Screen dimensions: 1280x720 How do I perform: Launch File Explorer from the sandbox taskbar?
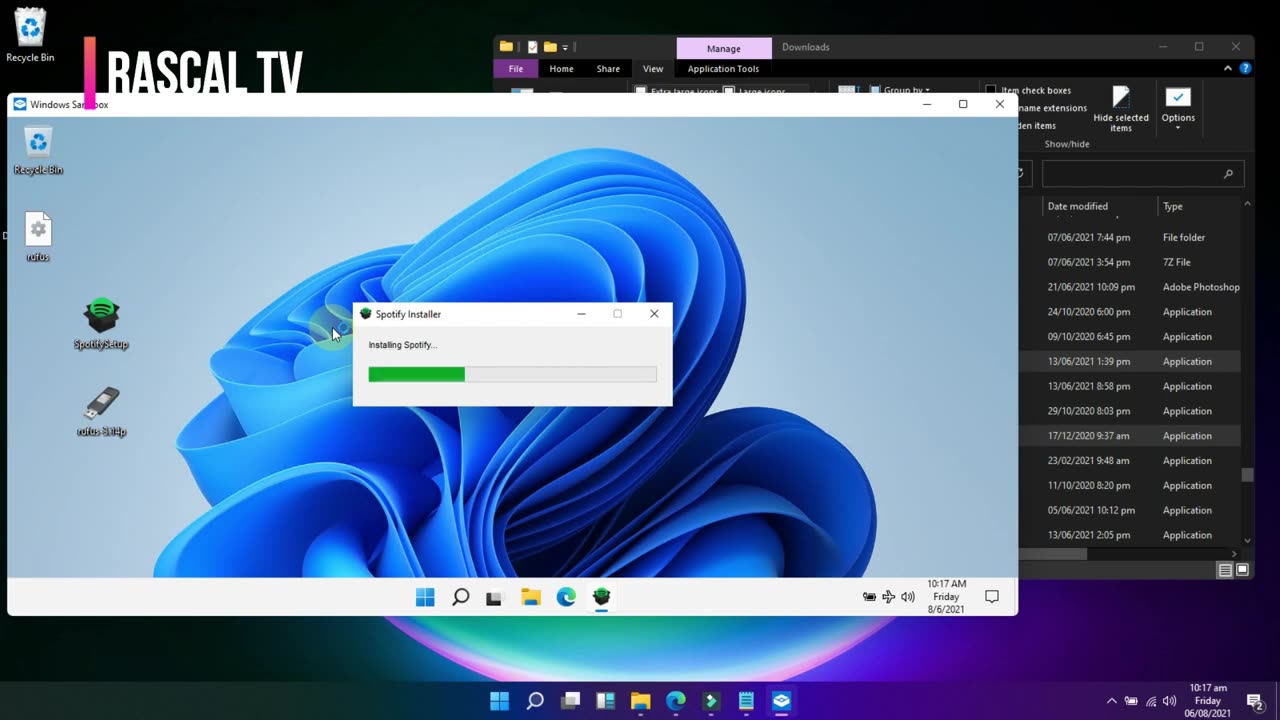point(530,597)
